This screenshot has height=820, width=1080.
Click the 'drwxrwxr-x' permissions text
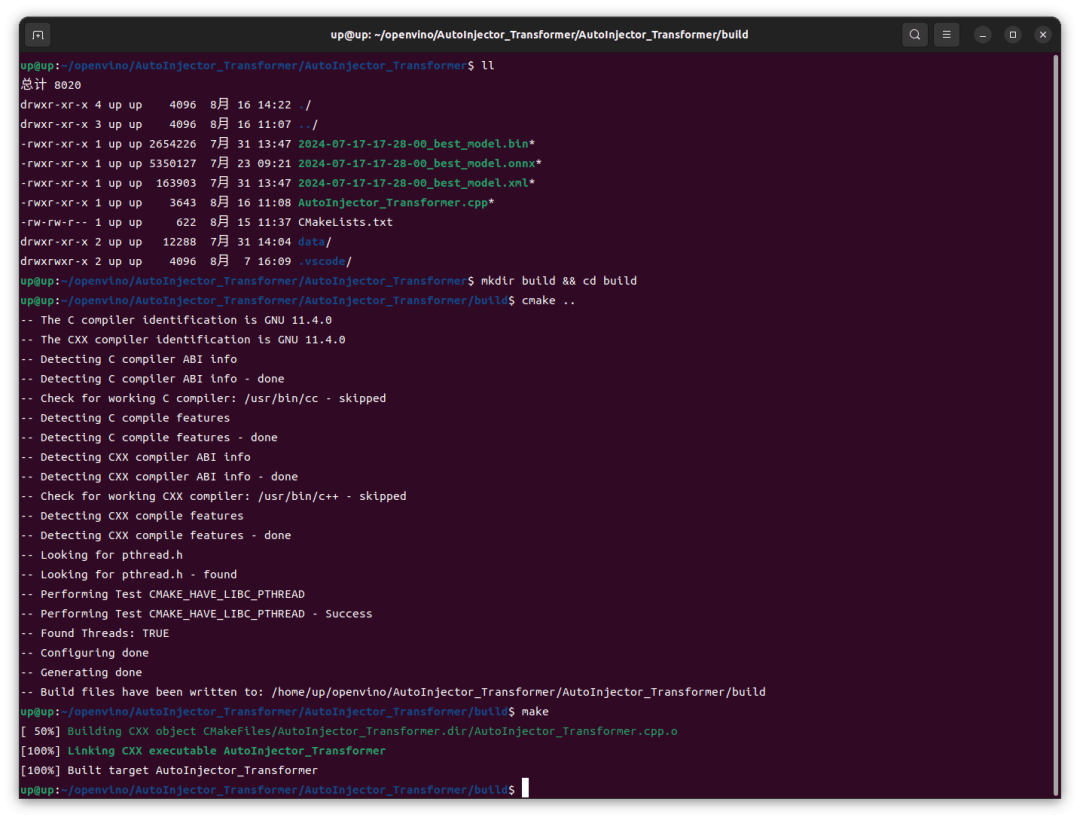[54, 262]
